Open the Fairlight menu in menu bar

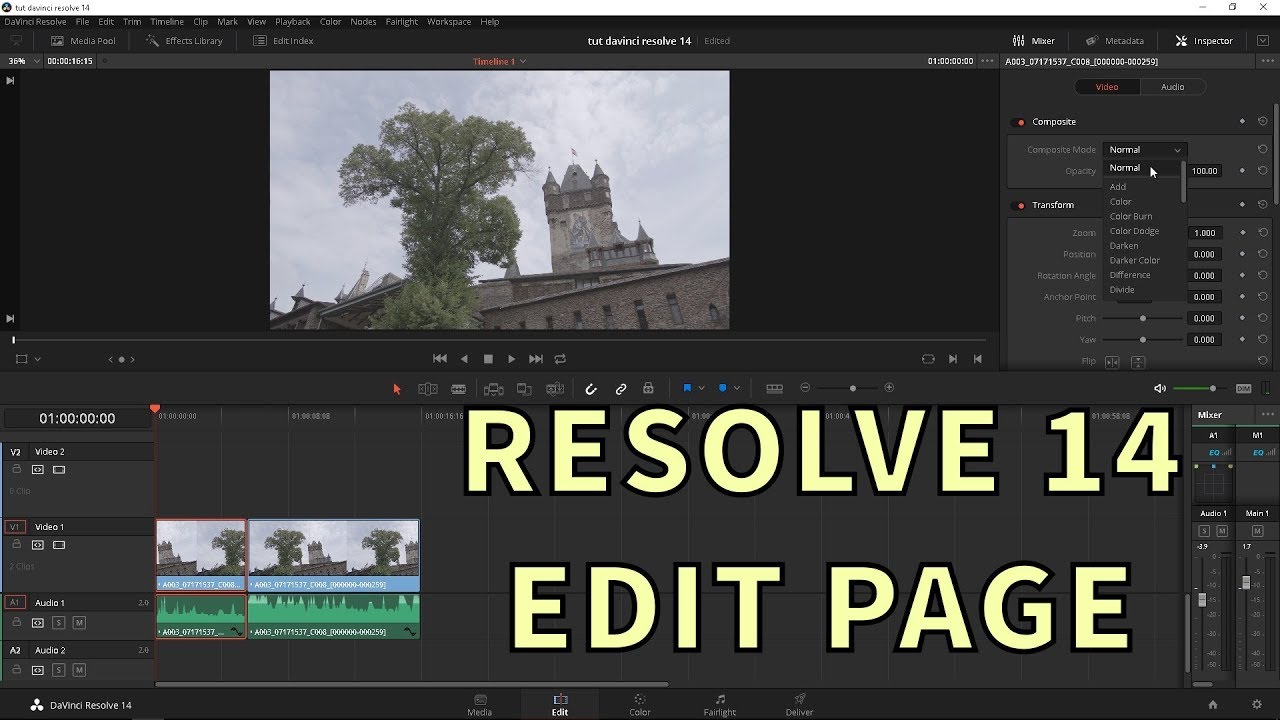tap(402, 21)
